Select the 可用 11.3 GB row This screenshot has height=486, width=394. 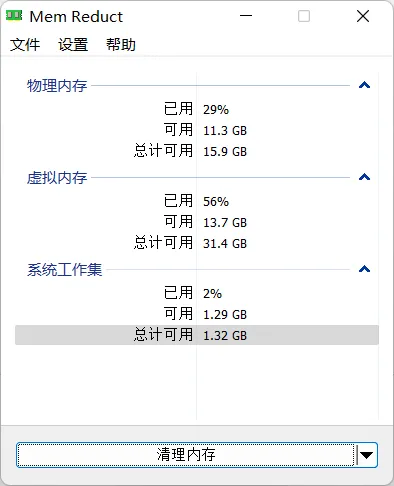pyautogui.click(x=197, y=130)
